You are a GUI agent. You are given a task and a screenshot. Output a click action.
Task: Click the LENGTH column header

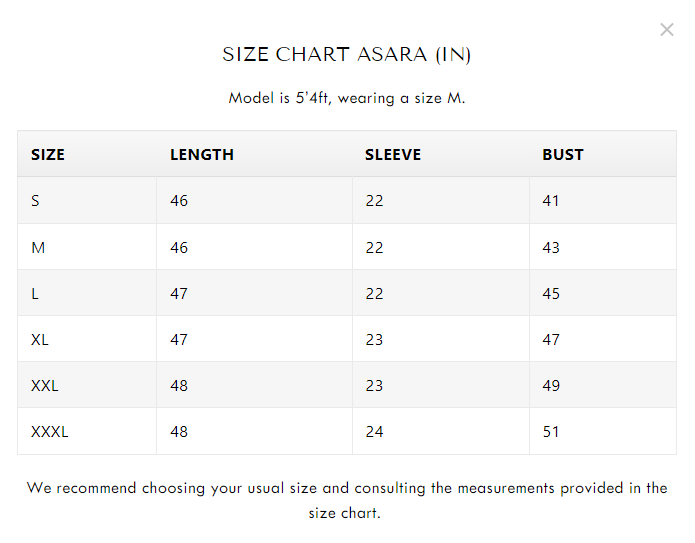pyautogui.click(x=202, y=155)
